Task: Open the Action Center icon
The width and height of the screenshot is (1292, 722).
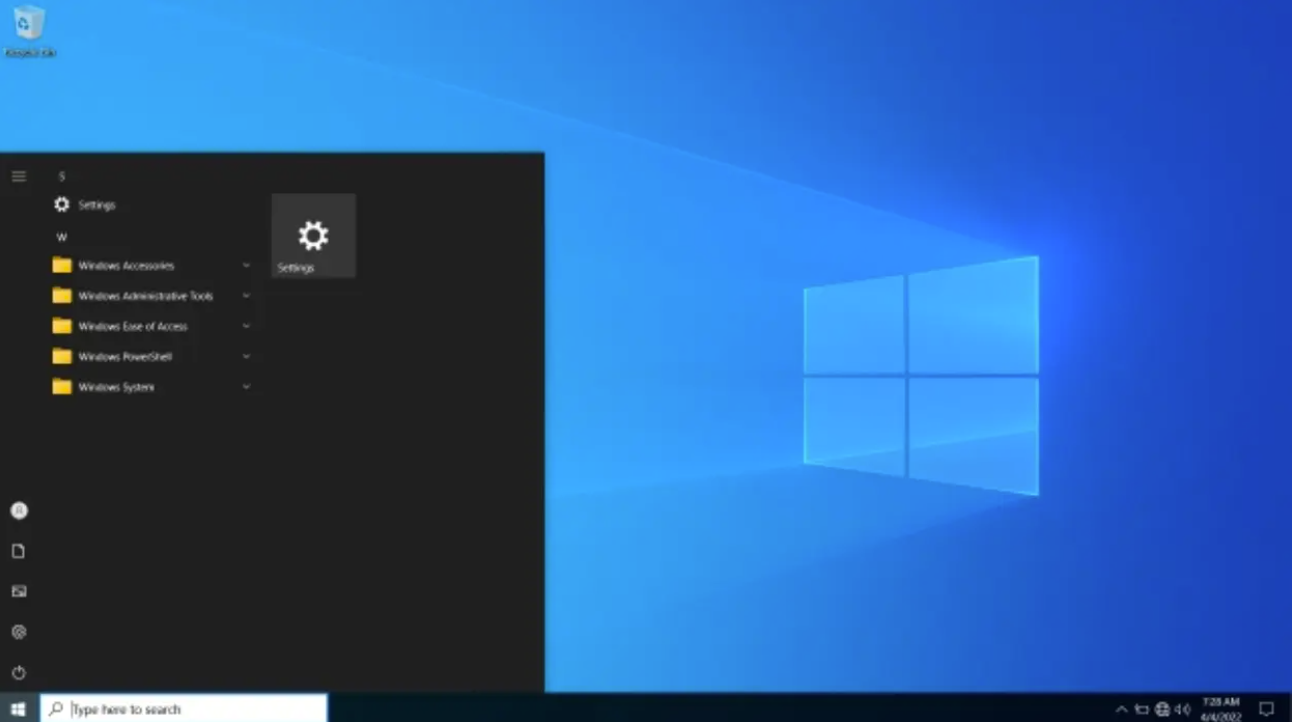Action: tap(1266, 708)
